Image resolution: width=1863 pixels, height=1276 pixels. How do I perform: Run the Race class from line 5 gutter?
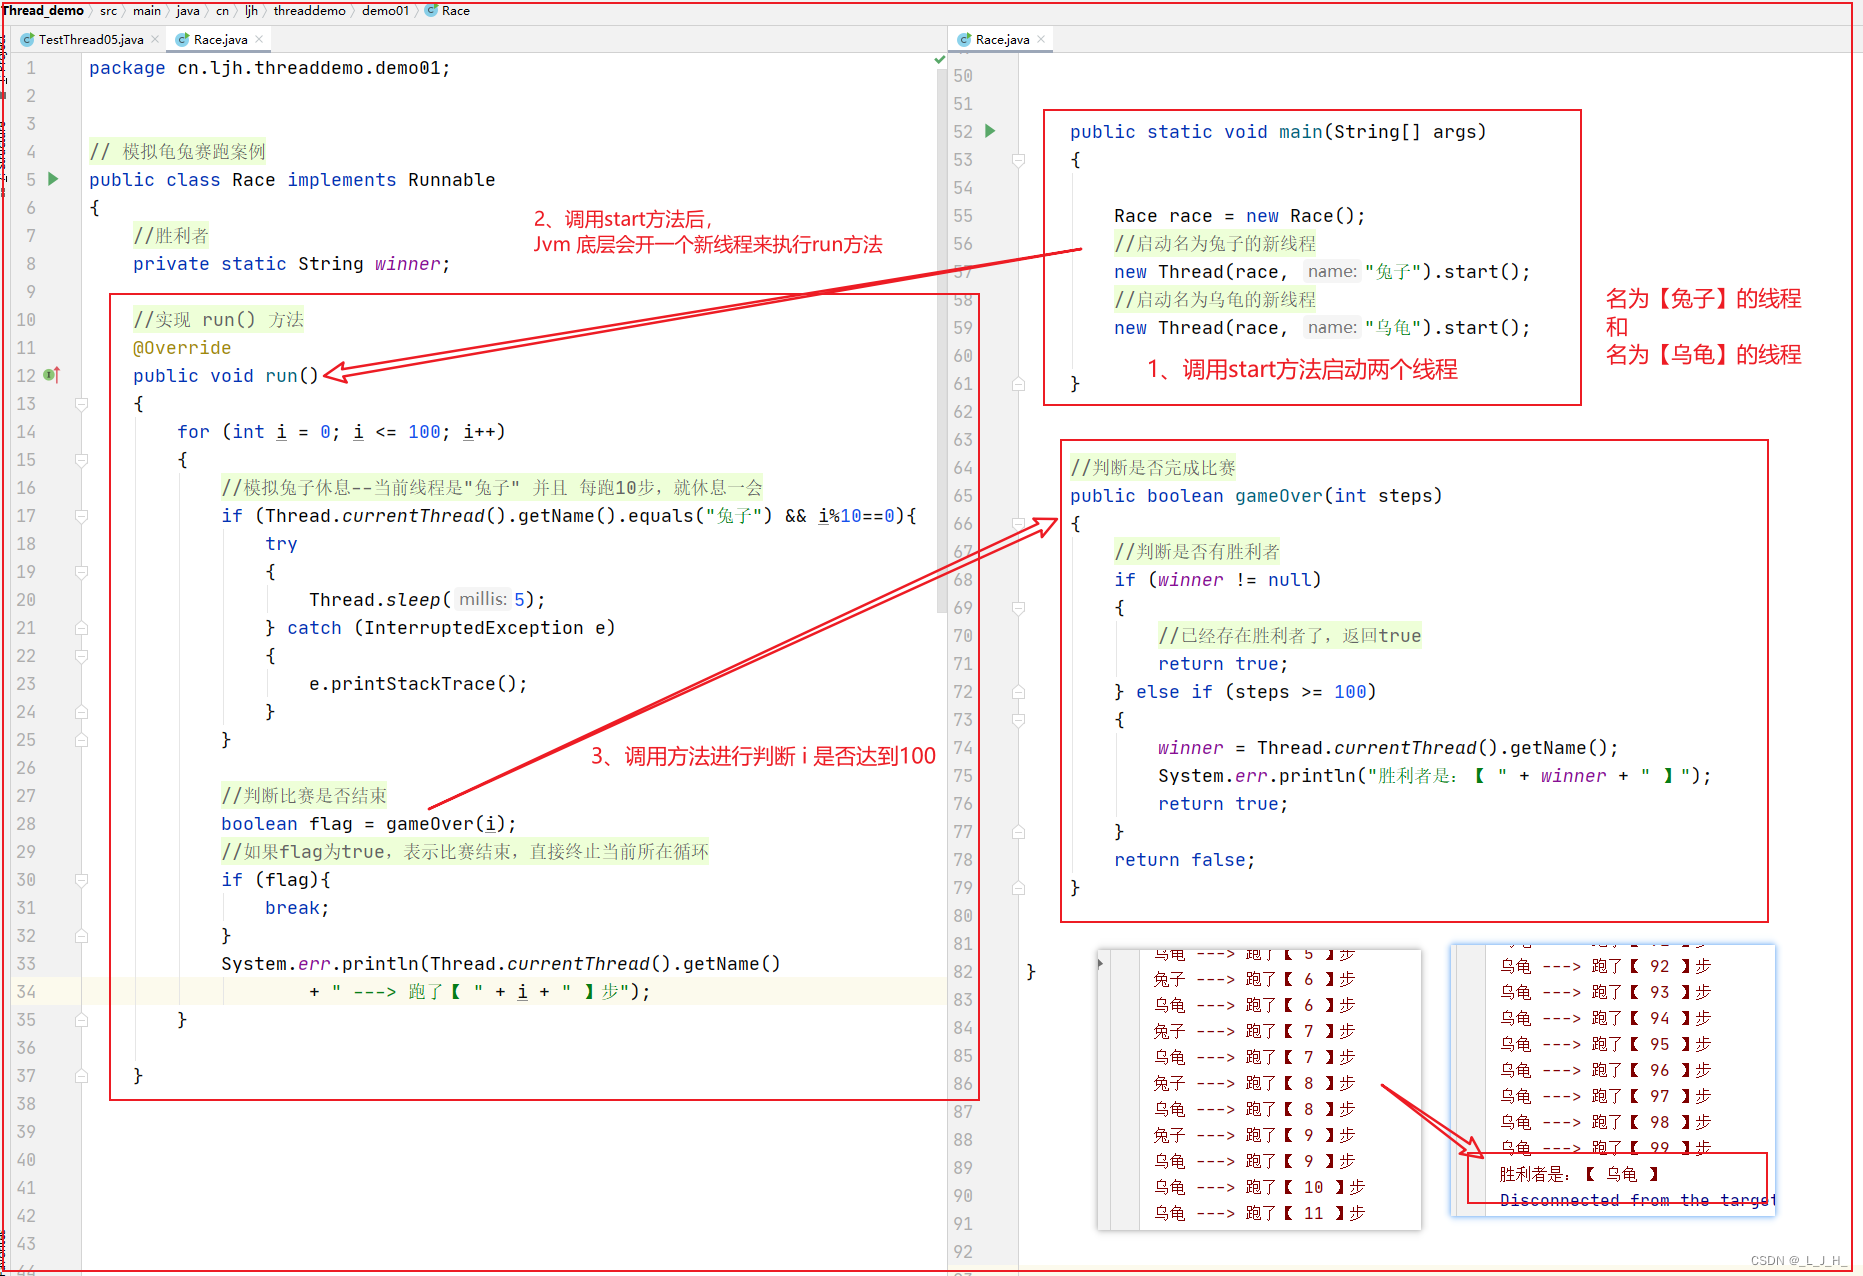[53, 179]
